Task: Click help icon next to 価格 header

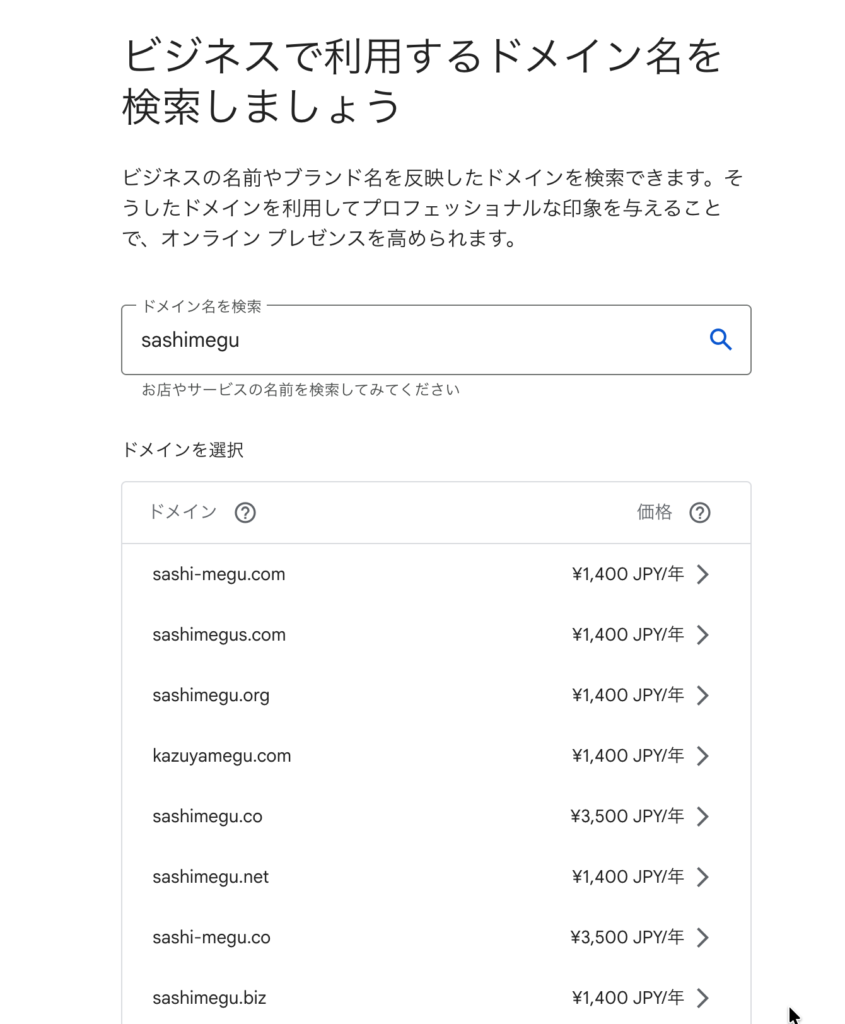Action: [x=700, y=513]
